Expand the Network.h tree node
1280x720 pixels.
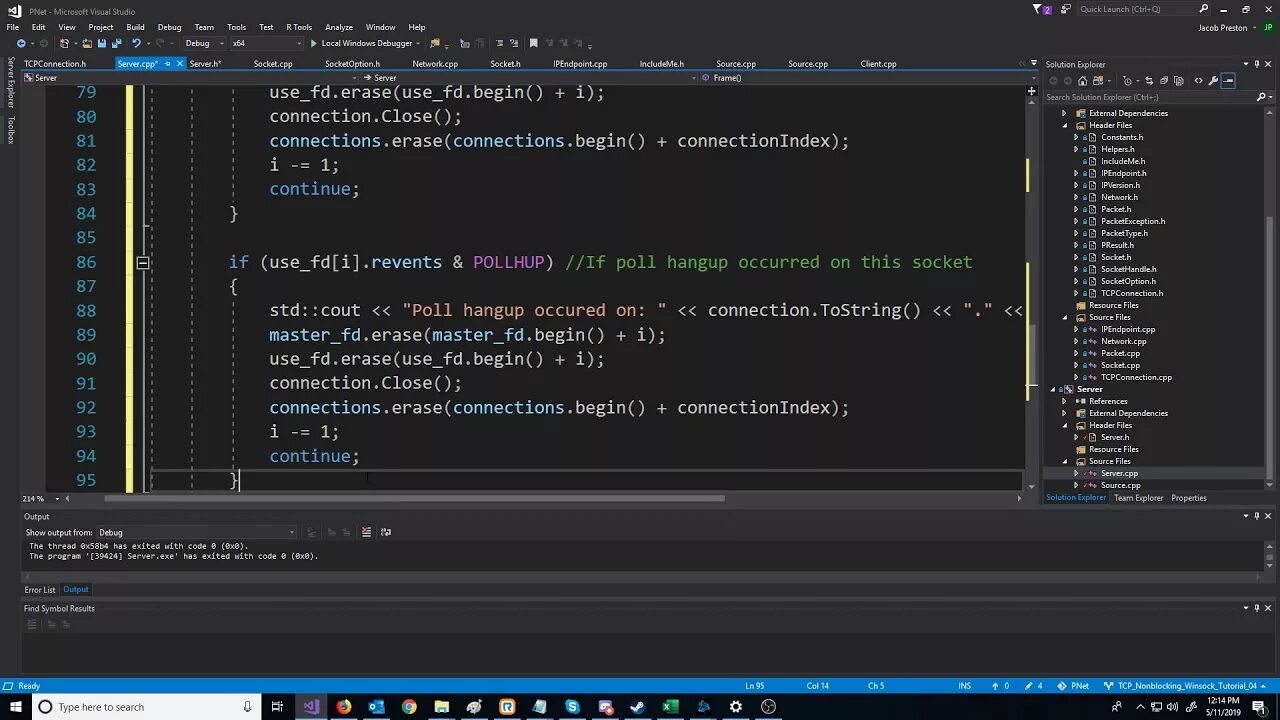1076,197
